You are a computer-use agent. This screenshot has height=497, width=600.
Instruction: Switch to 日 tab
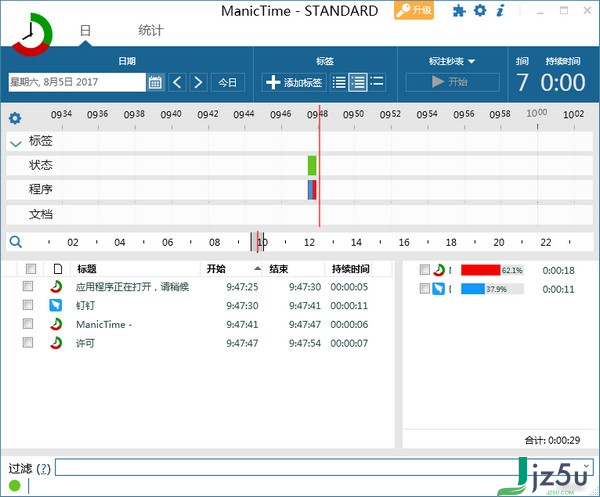pyautogui.click(x=85, y=31)
